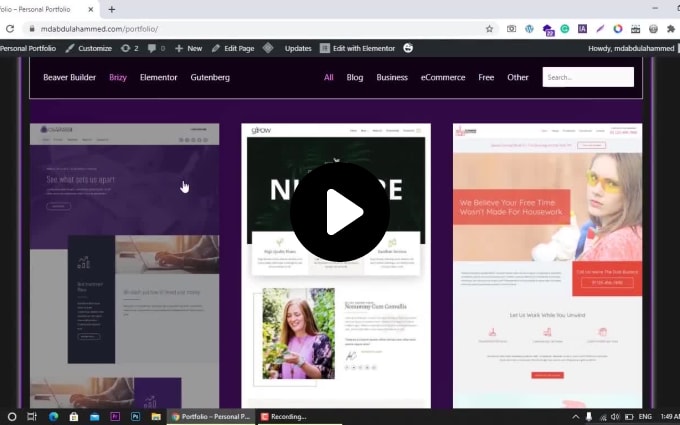This screenshot has height=425, width=680.
Task: Open Edit with Elementor
Action: (359, 48)
